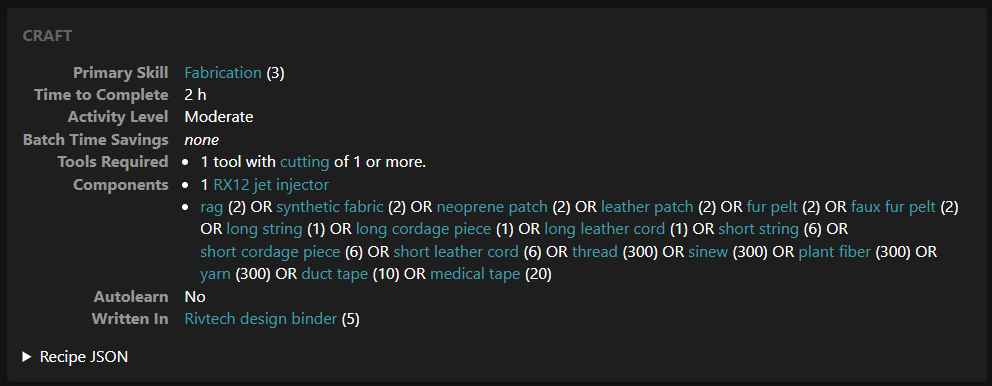The width and height of the screenshot is (992, 386).
Task: Open the neoprene patch link
Action: pos(492,207)
